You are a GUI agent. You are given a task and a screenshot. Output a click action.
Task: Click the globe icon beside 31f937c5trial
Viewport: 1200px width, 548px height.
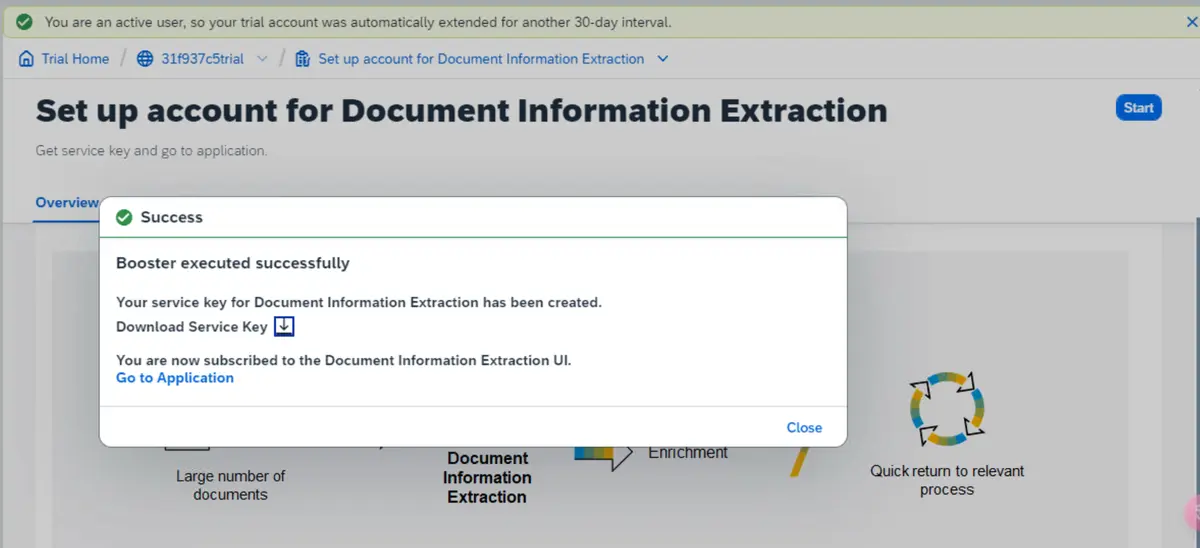pyautogui.click(x=146, y=59)
